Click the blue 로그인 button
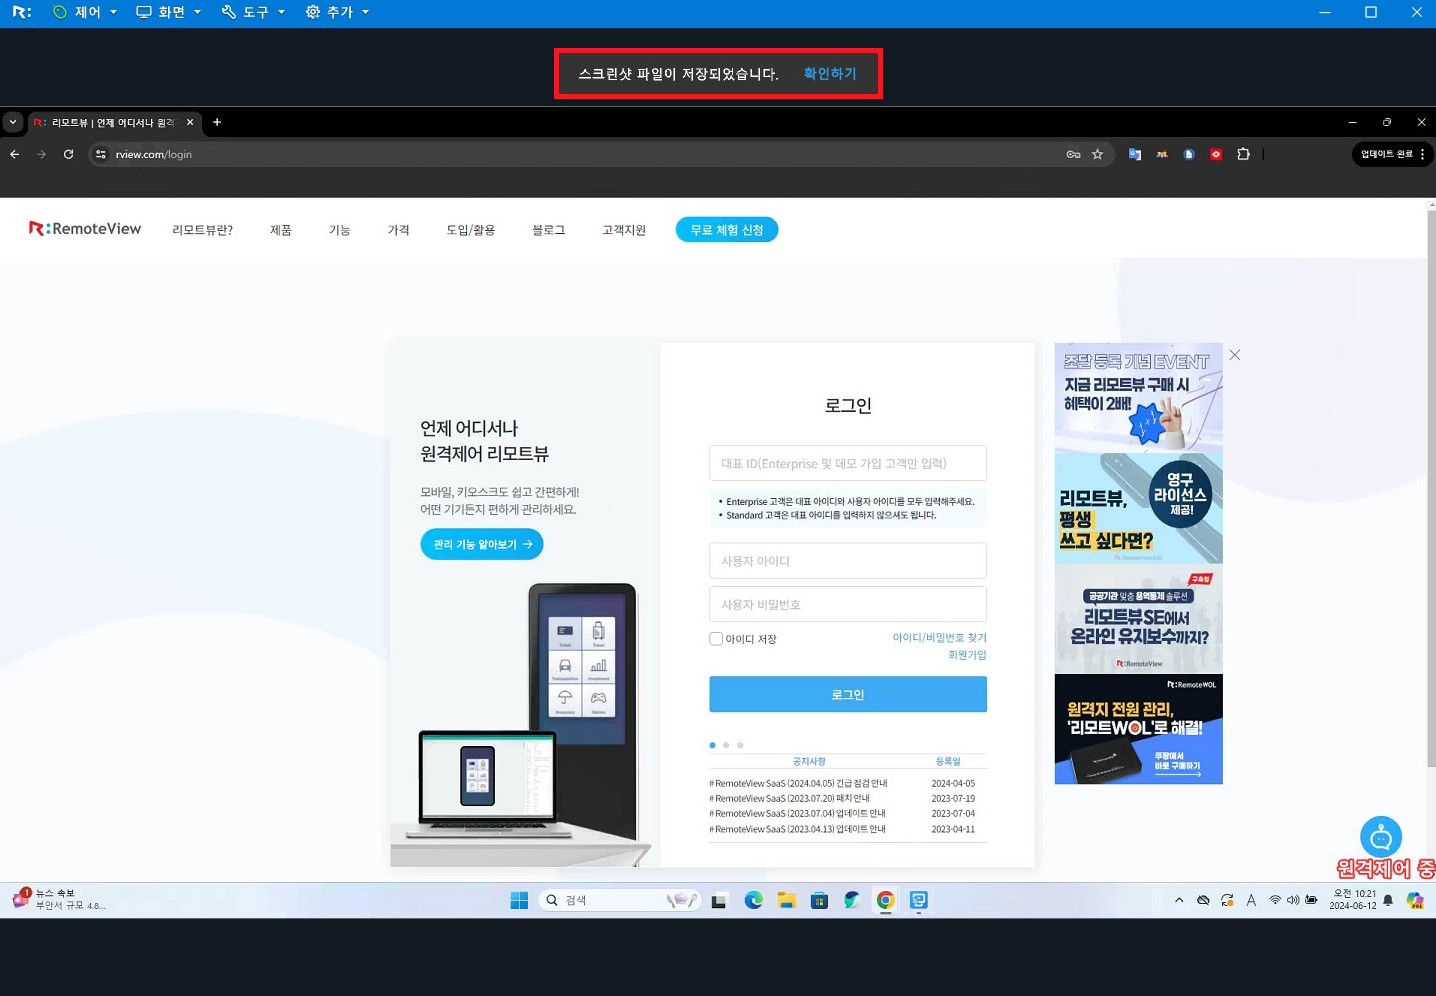This screenshot has width=1436, height=996. 848,694
